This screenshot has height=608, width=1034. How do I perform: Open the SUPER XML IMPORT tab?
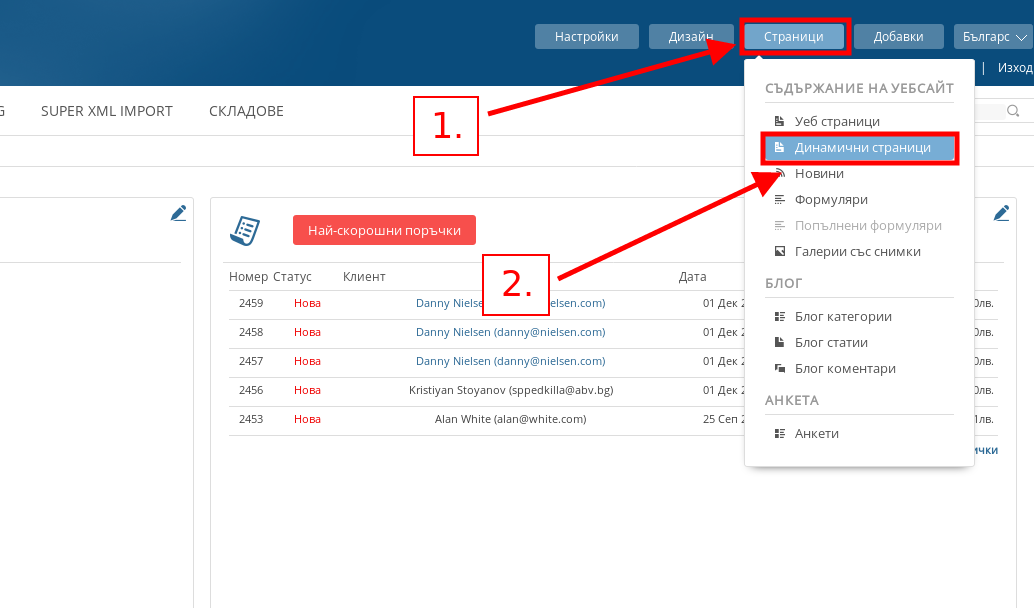coord(107,111)
